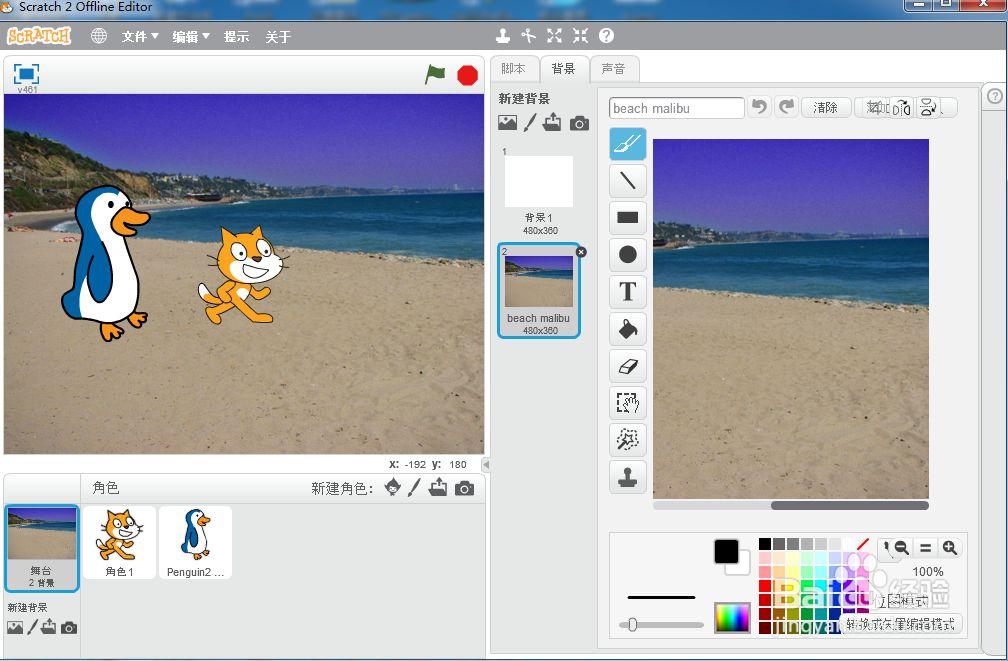Select the 舞台 stage thumbnail
The height and width of the screenshot is (661, 1008).
pos(42,548)
